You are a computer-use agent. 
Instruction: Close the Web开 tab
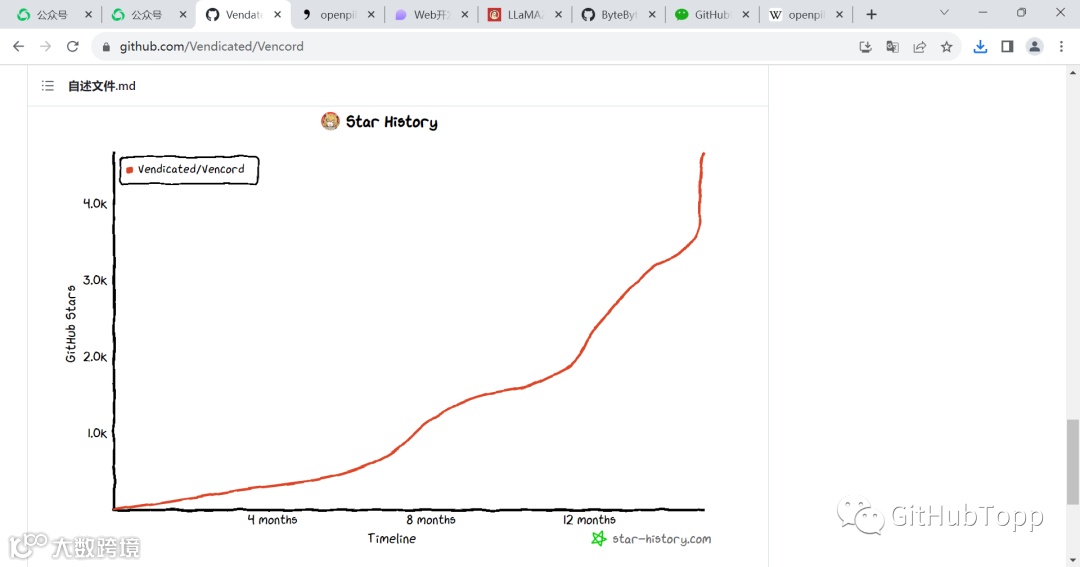point(464,14)
